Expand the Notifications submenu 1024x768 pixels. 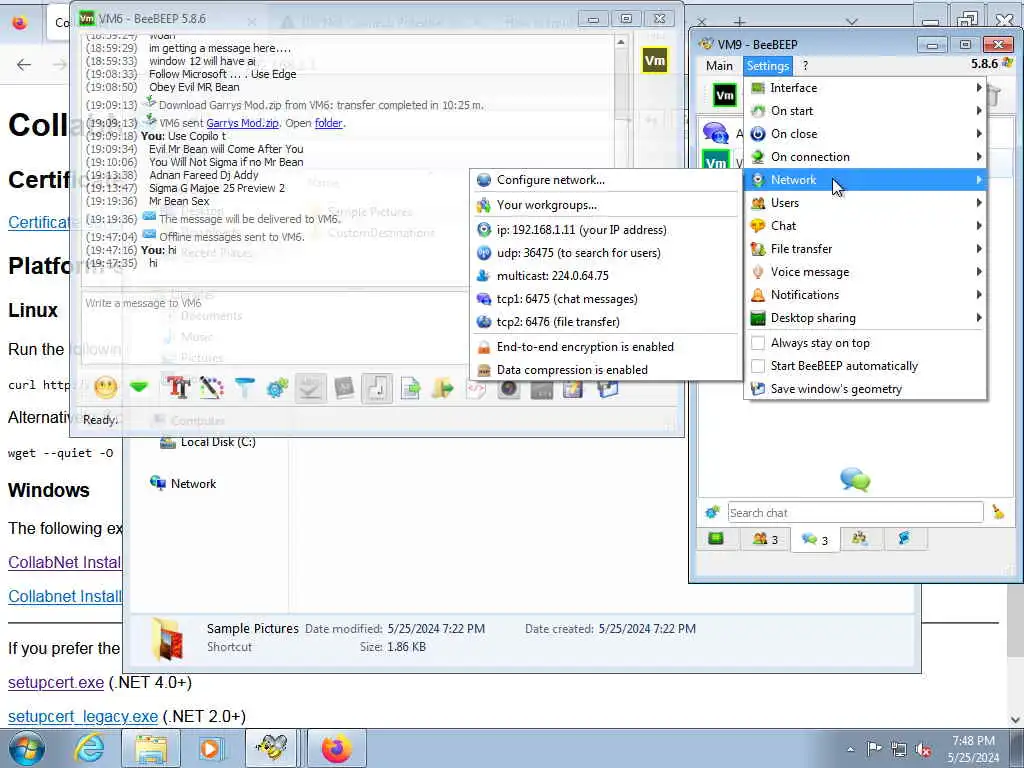click(865, 295)
